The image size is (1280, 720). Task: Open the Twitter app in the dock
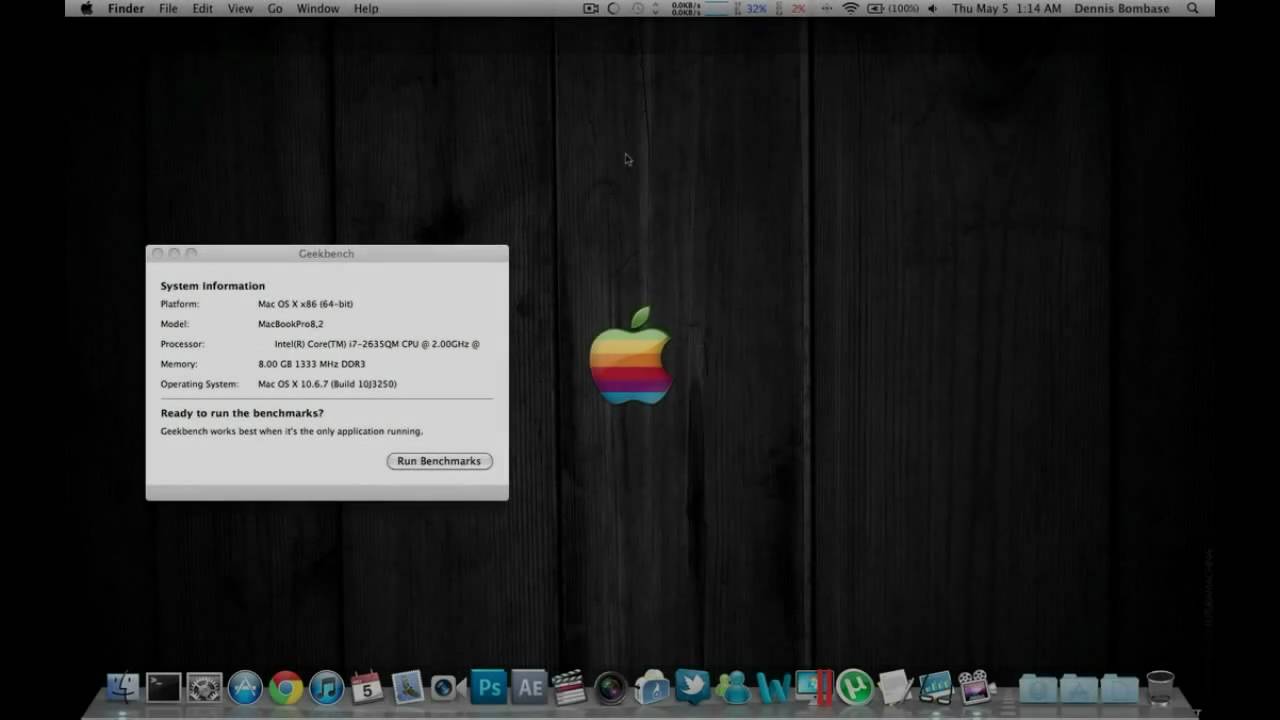tap(692, 686)
